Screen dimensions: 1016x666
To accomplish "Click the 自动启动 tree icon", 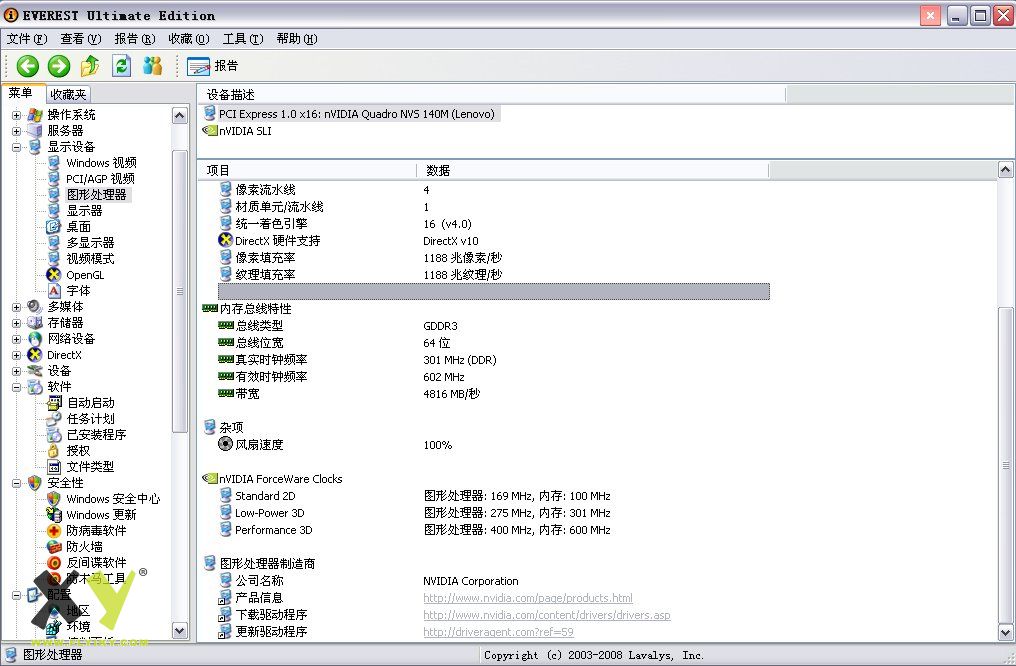I will click(54, 403).
